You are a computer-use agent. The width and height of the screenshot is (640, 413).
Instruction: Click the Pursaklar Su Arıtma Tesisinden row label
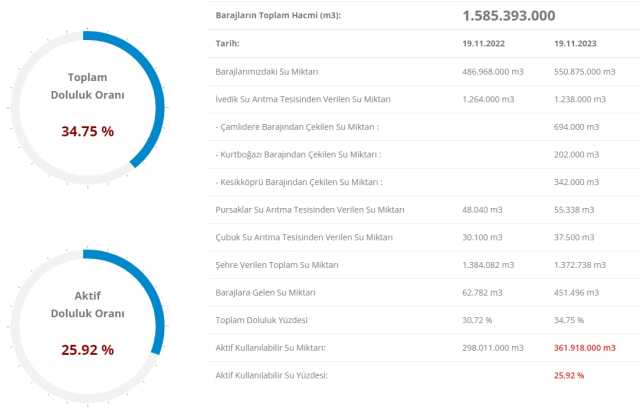(x=310, y=210)
